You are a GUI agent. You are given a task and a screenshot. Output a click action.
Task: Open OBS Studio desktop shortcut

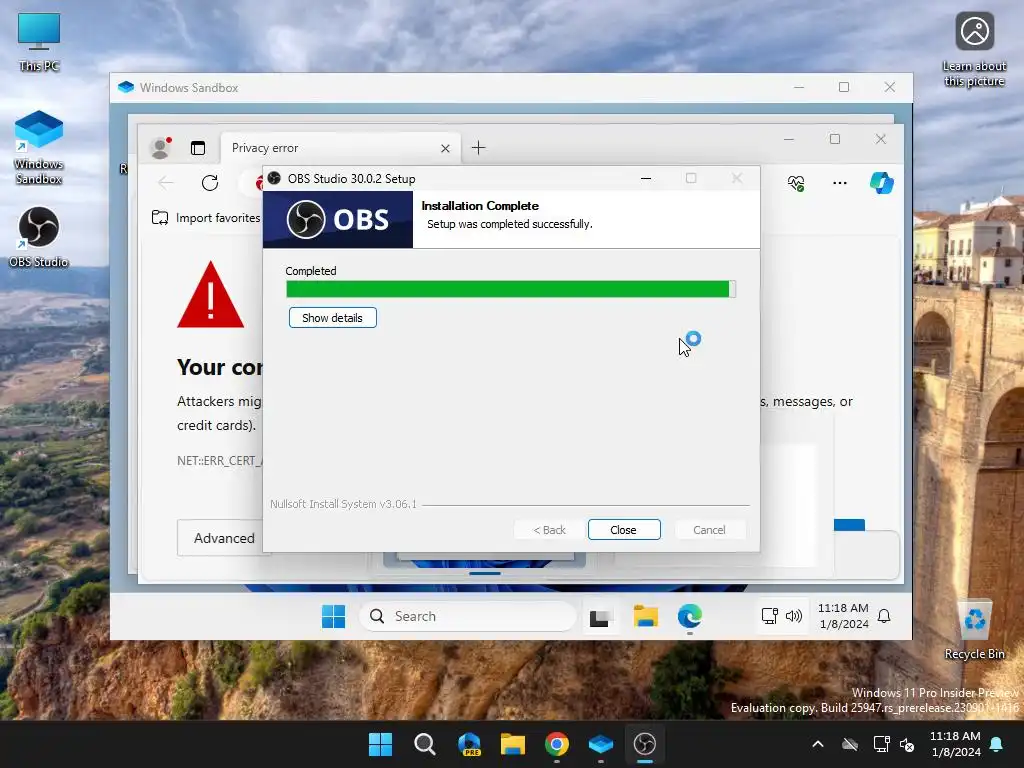coord(39,237)
